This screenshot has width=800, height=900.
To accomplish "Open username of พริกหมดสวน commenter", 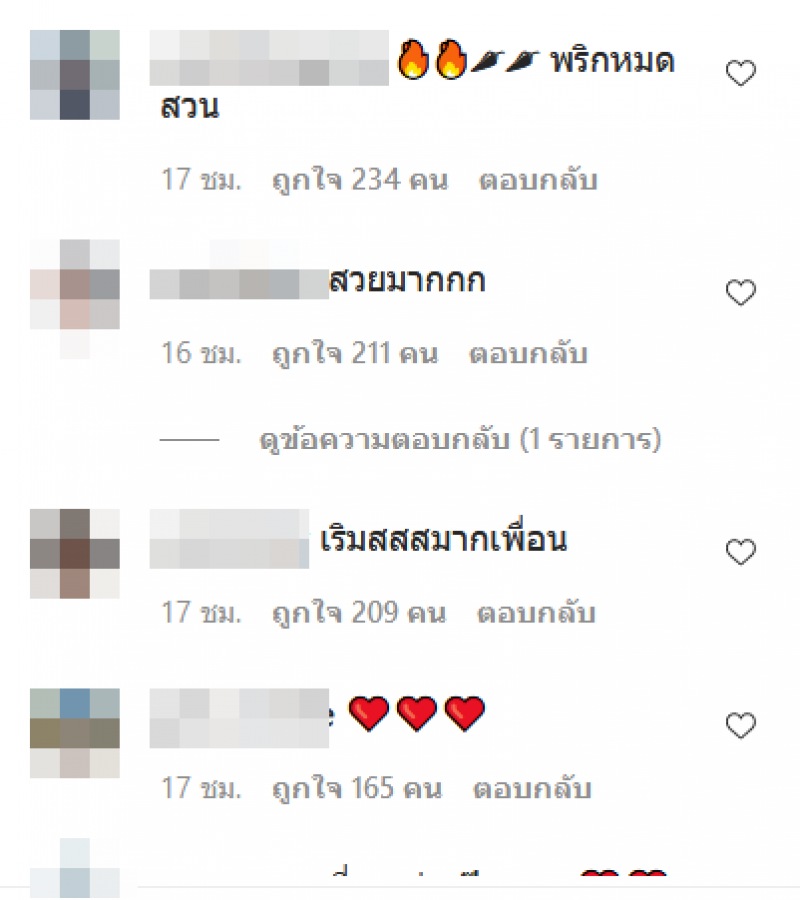I will click(x=269, y=58).
